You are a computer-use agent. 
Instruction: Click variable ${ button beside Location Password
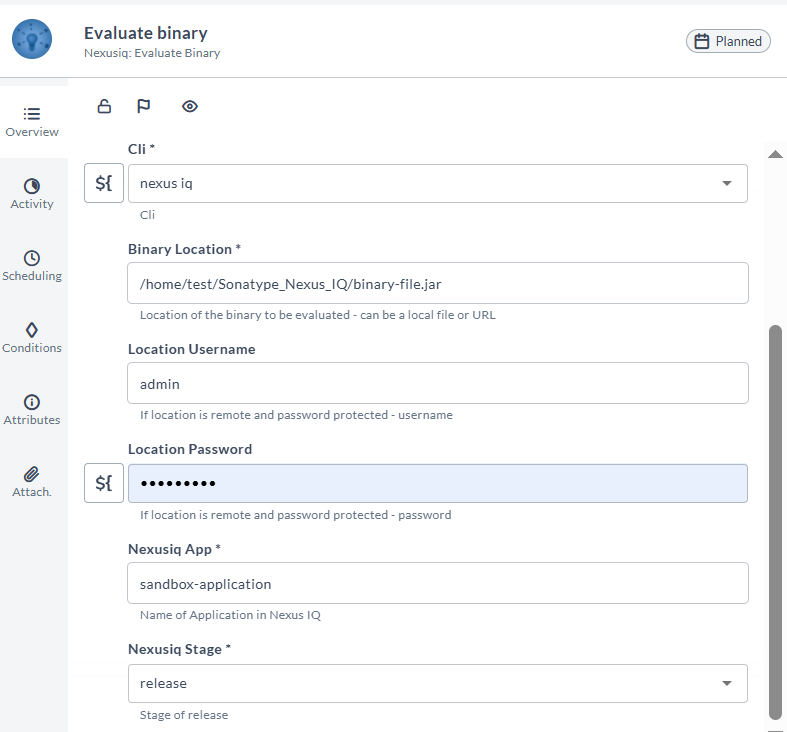104,483
